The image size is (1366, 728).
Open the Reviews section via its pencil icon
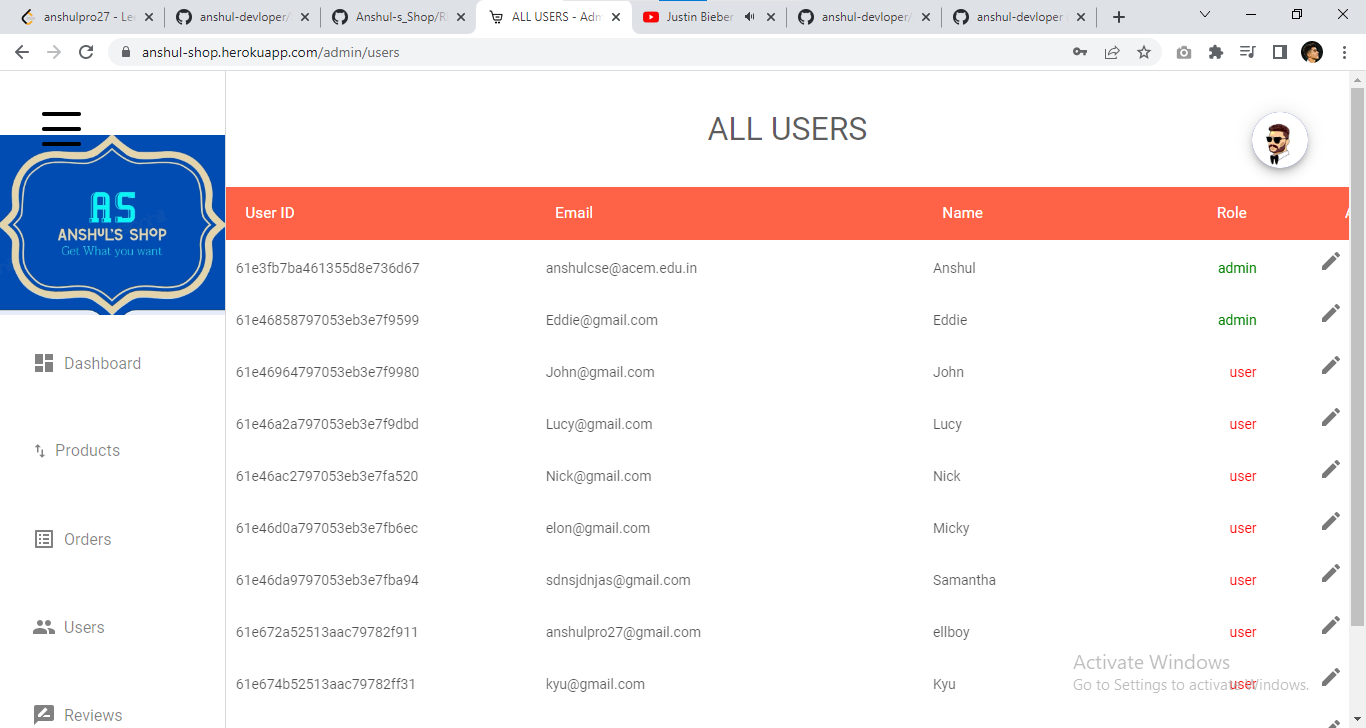click(43, 715)
